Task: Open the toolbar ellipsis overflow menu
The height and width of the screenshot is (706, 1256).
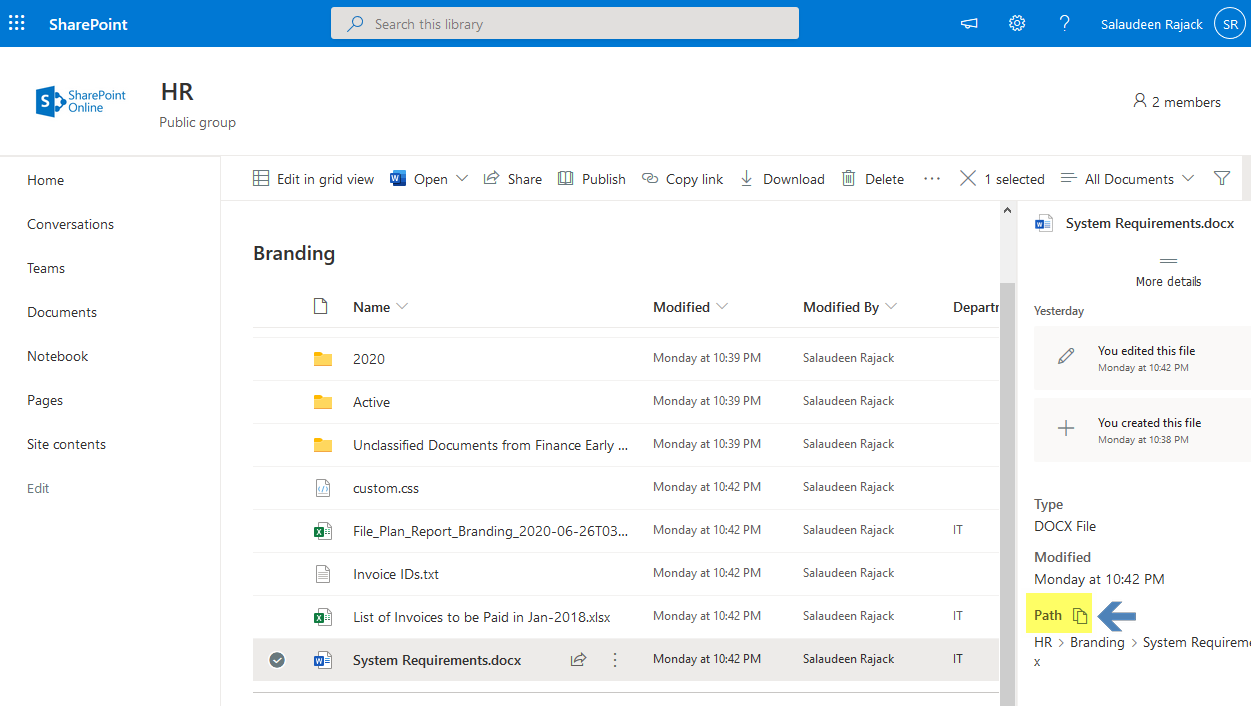Action: tap(932, 178)
